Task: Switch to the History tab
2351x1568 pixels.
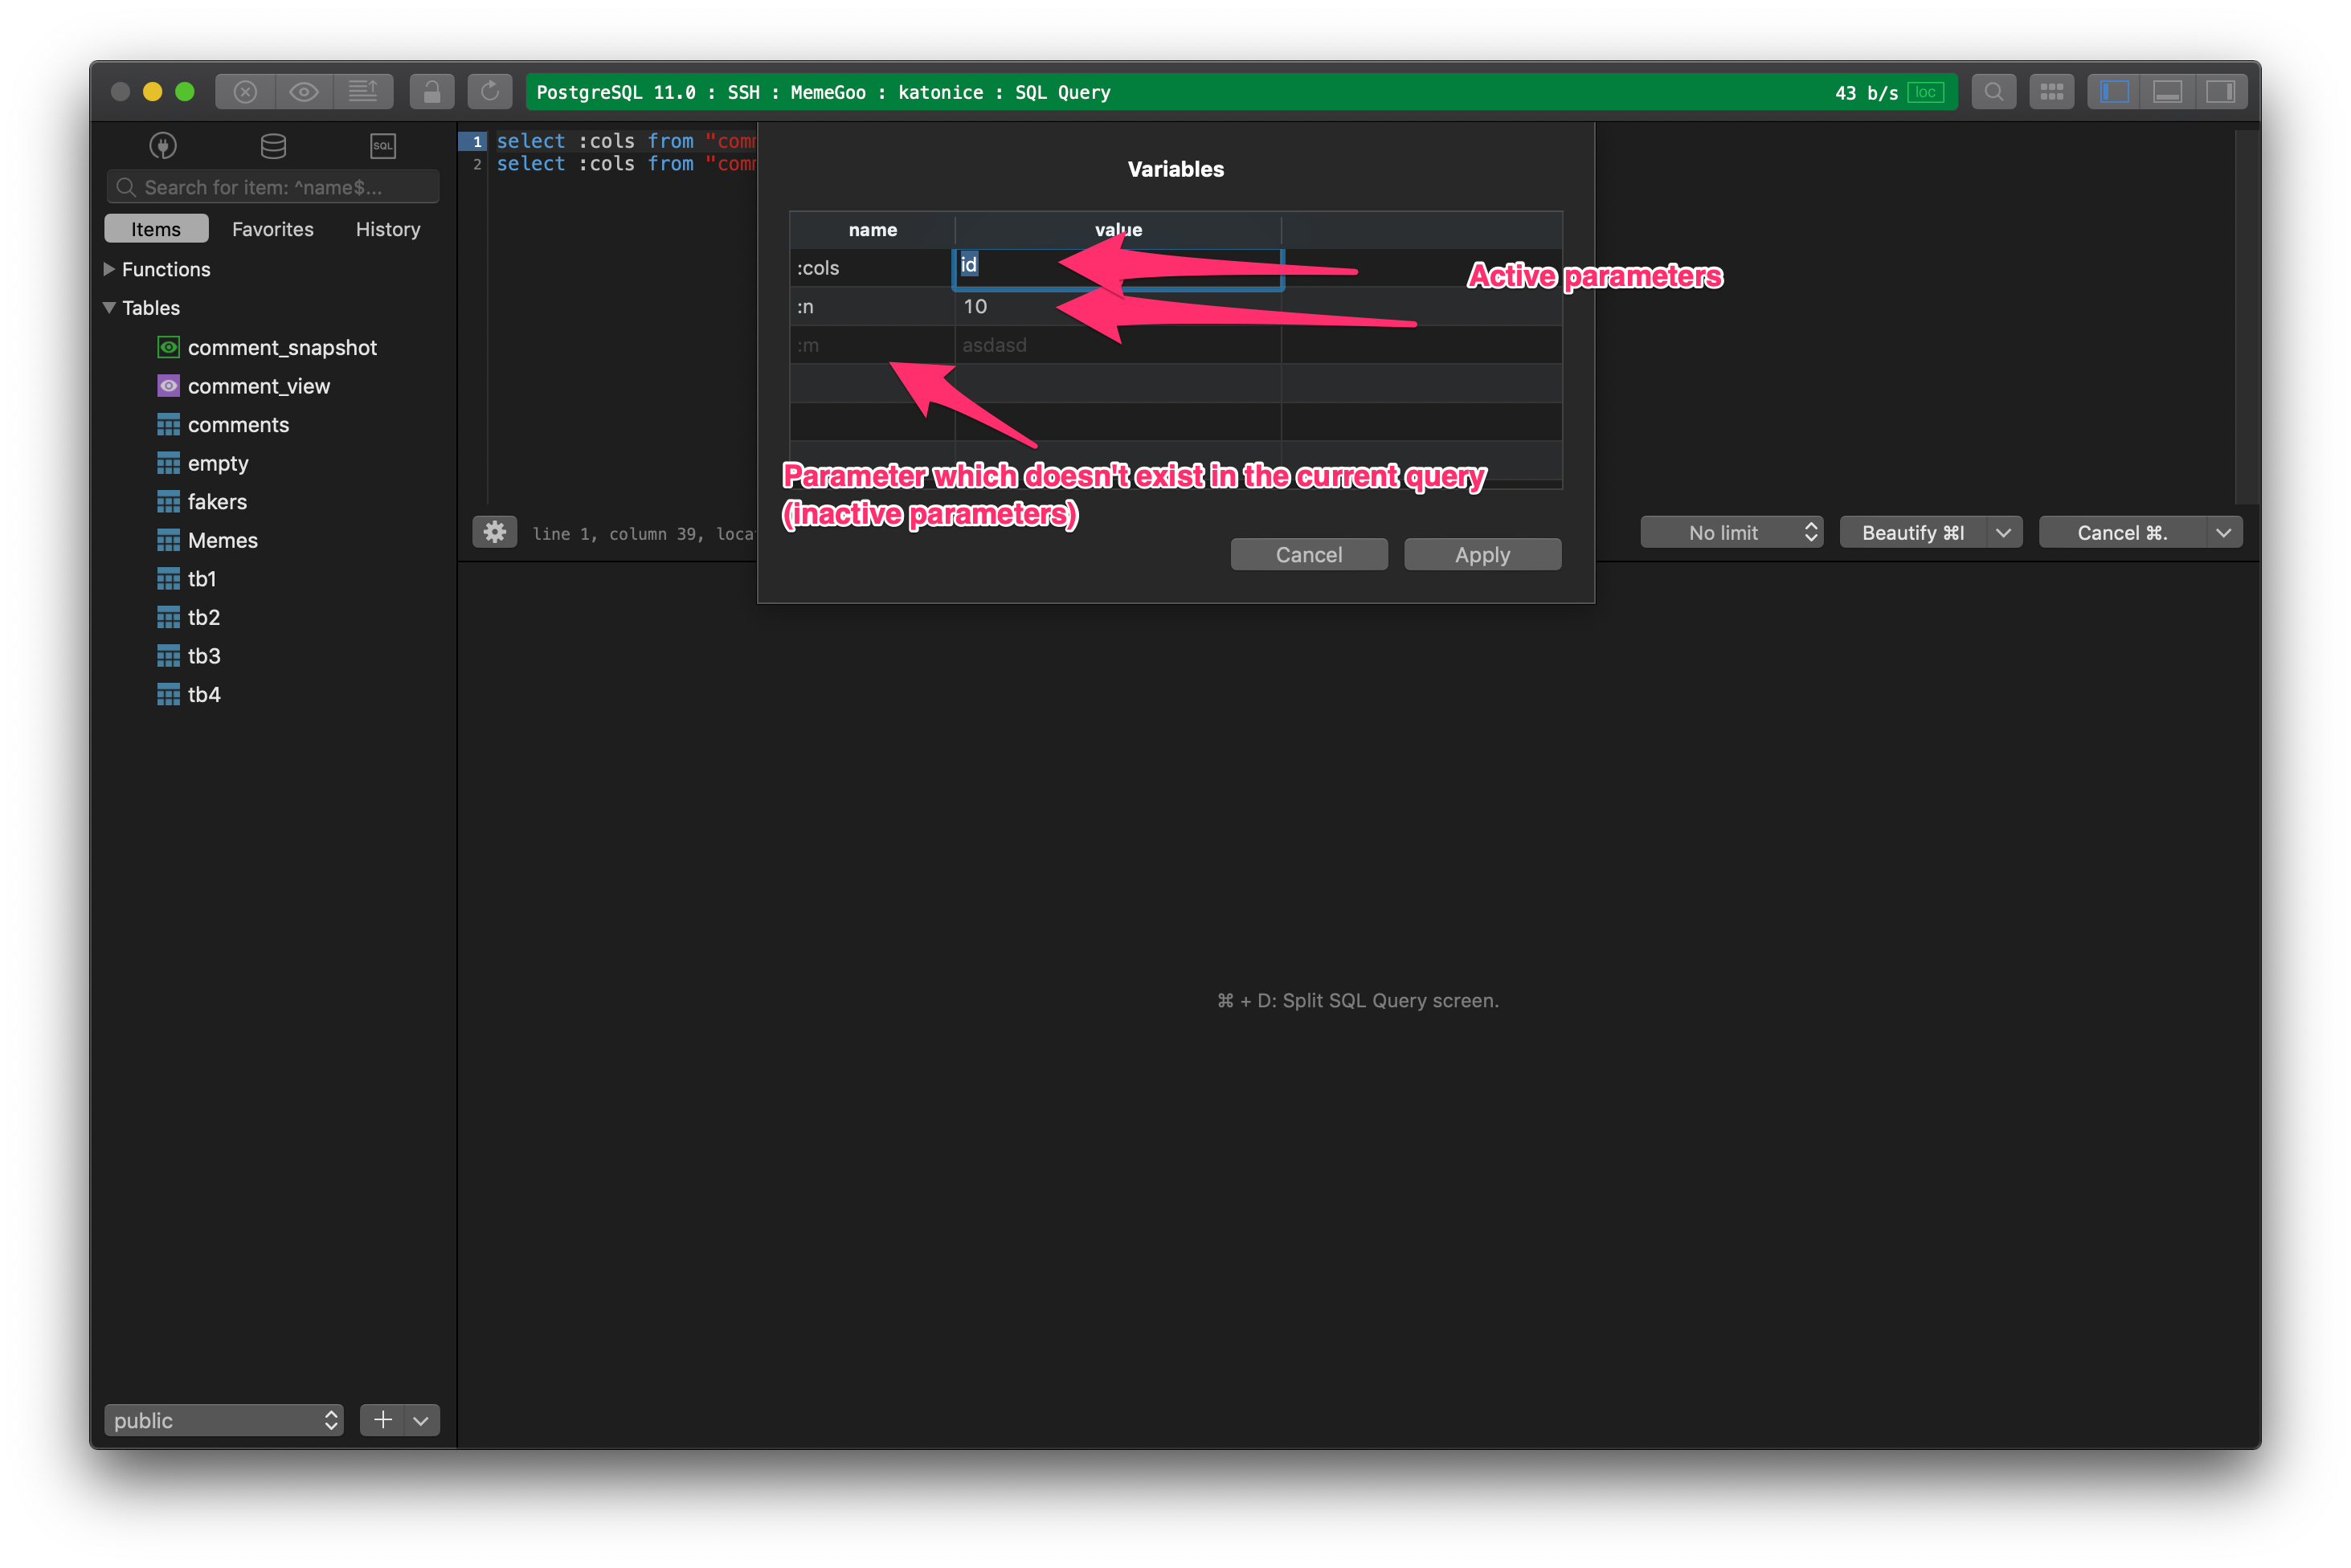Action: click(x=387, y=228)
